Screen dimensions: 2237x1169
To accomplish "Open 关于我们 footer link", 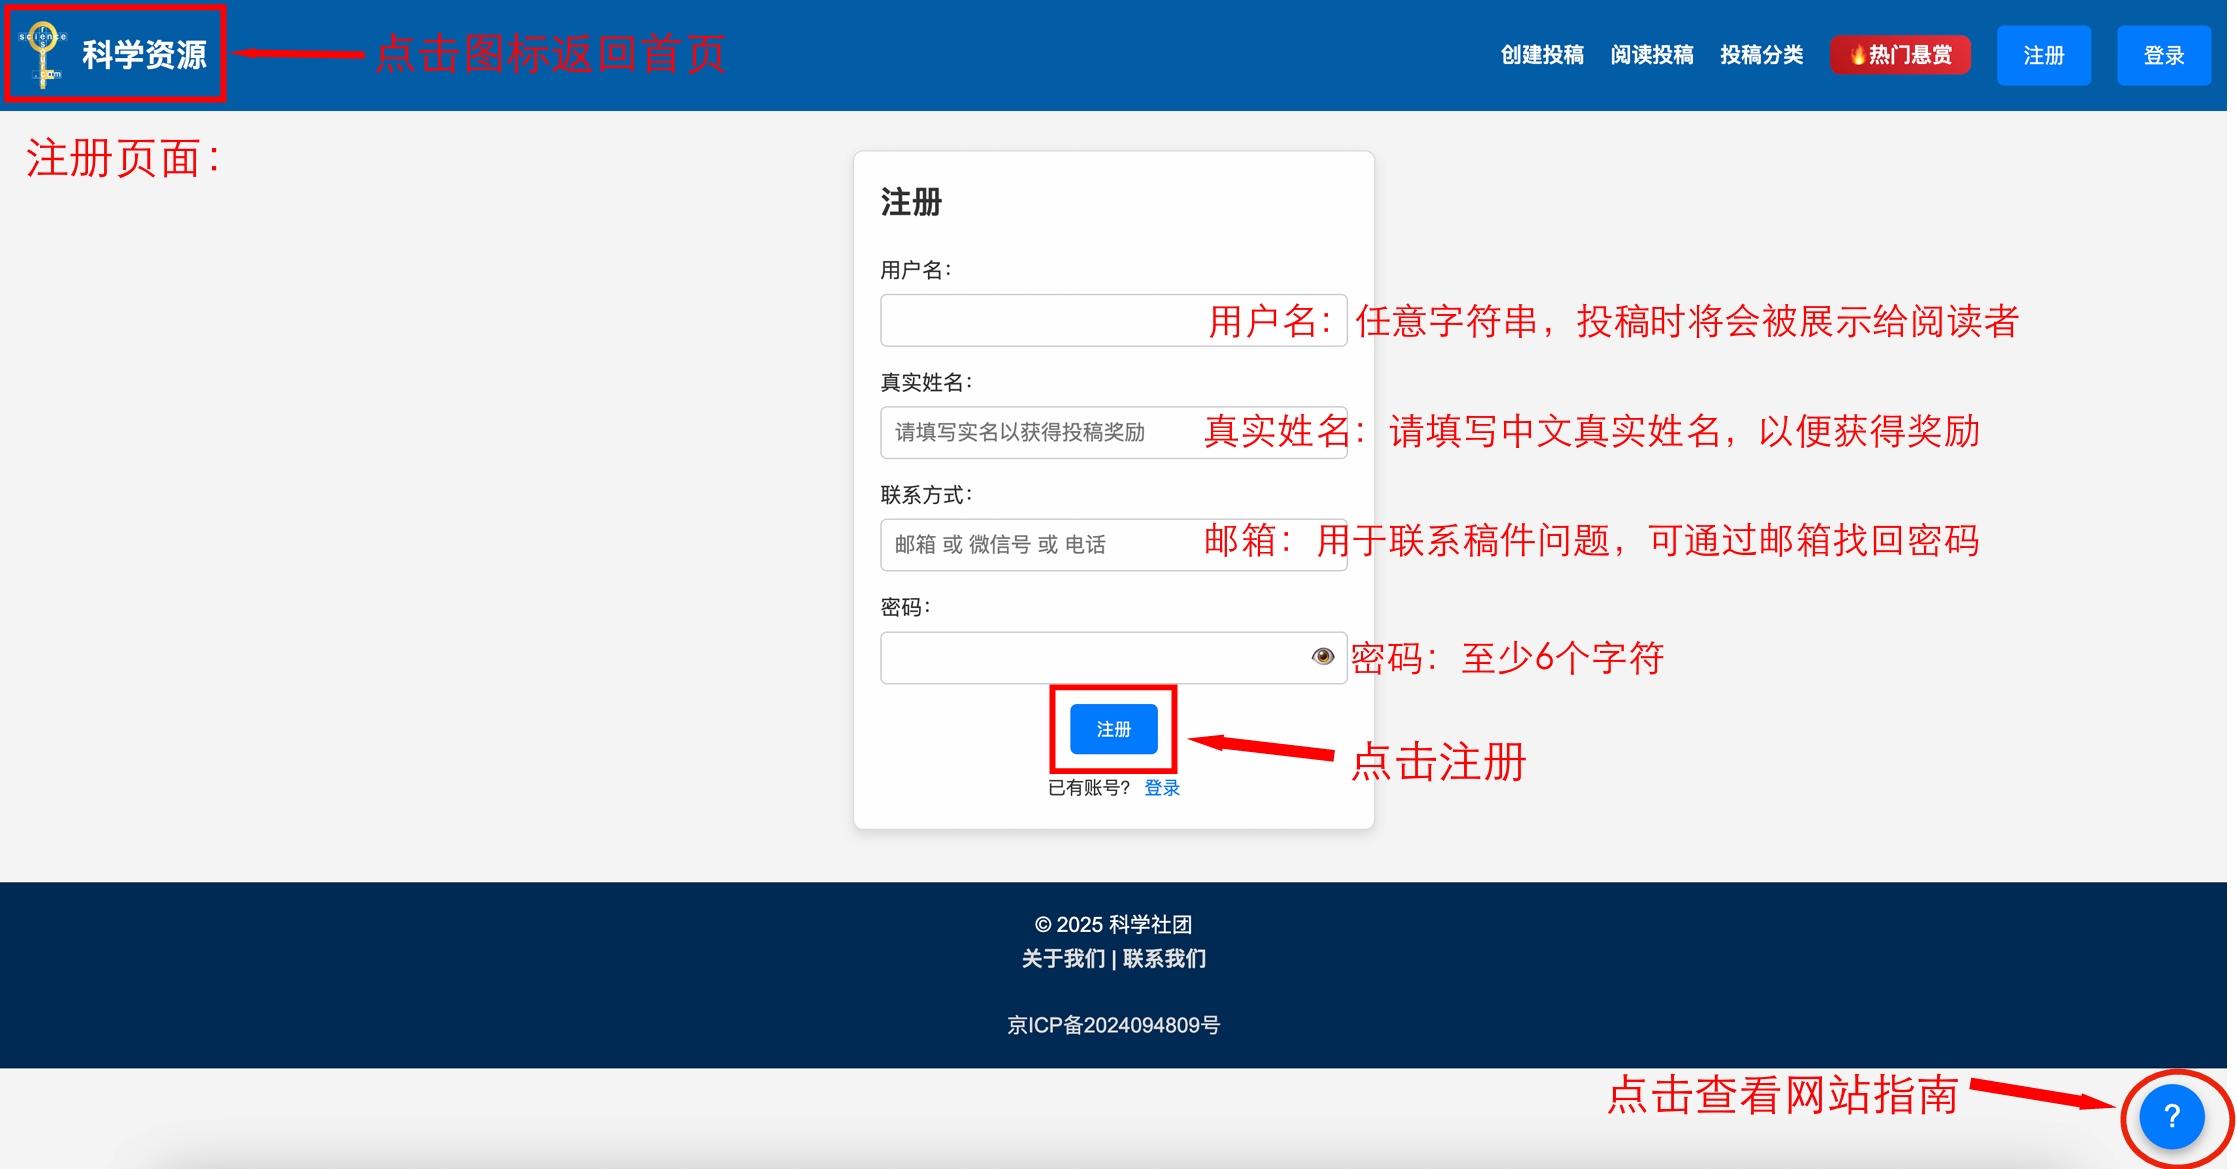I will pyautogui.click(x=1063, y=959).
